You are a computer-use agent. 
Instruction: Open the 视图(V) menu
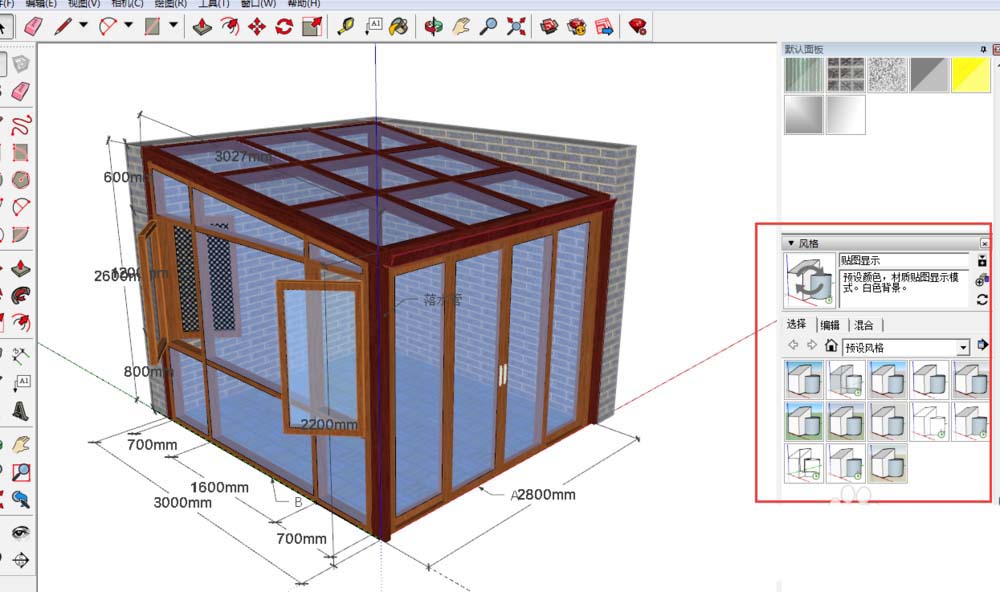click(84, 4)
